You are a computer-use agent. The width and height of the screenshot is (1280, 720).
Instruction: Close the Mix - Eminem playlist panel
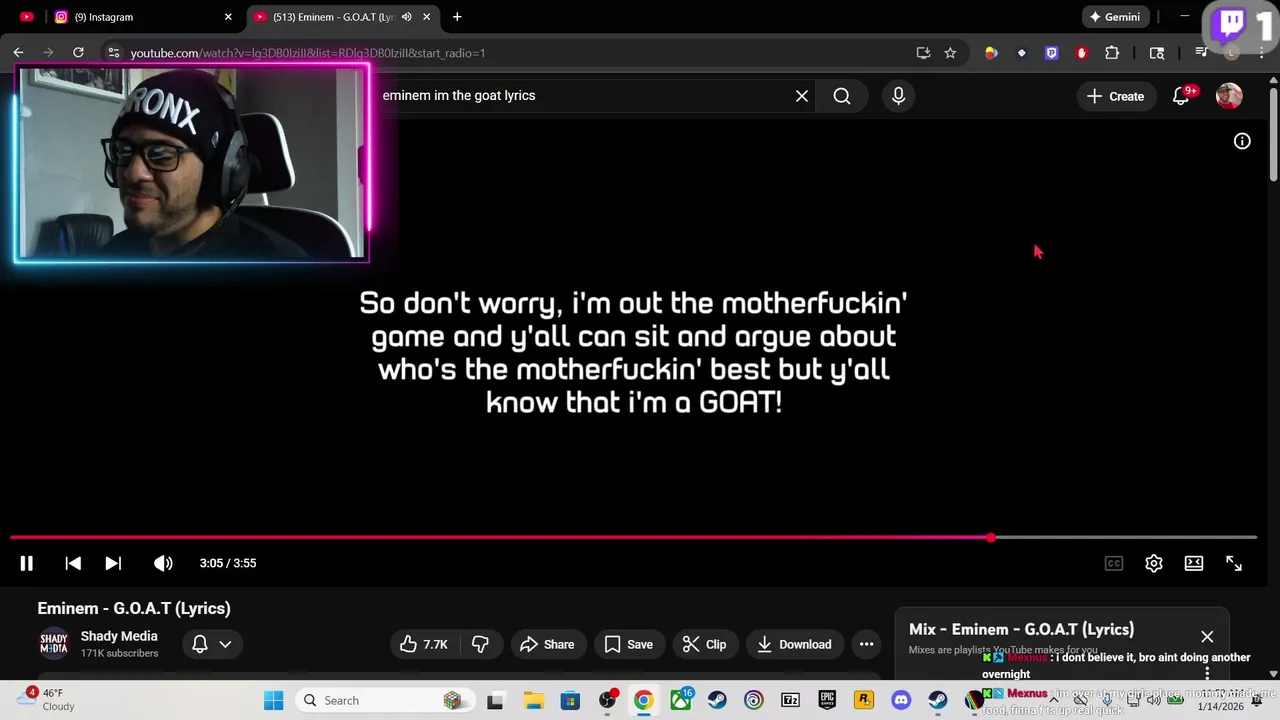(x=1207, y=637)
